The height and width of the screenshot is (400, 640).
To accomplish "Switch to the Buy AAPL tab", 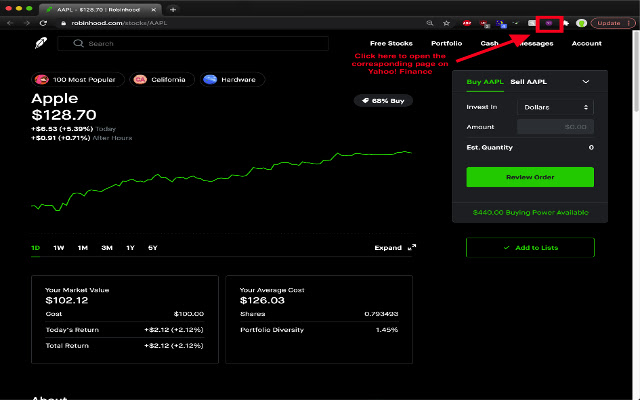I will pos(485,82).
